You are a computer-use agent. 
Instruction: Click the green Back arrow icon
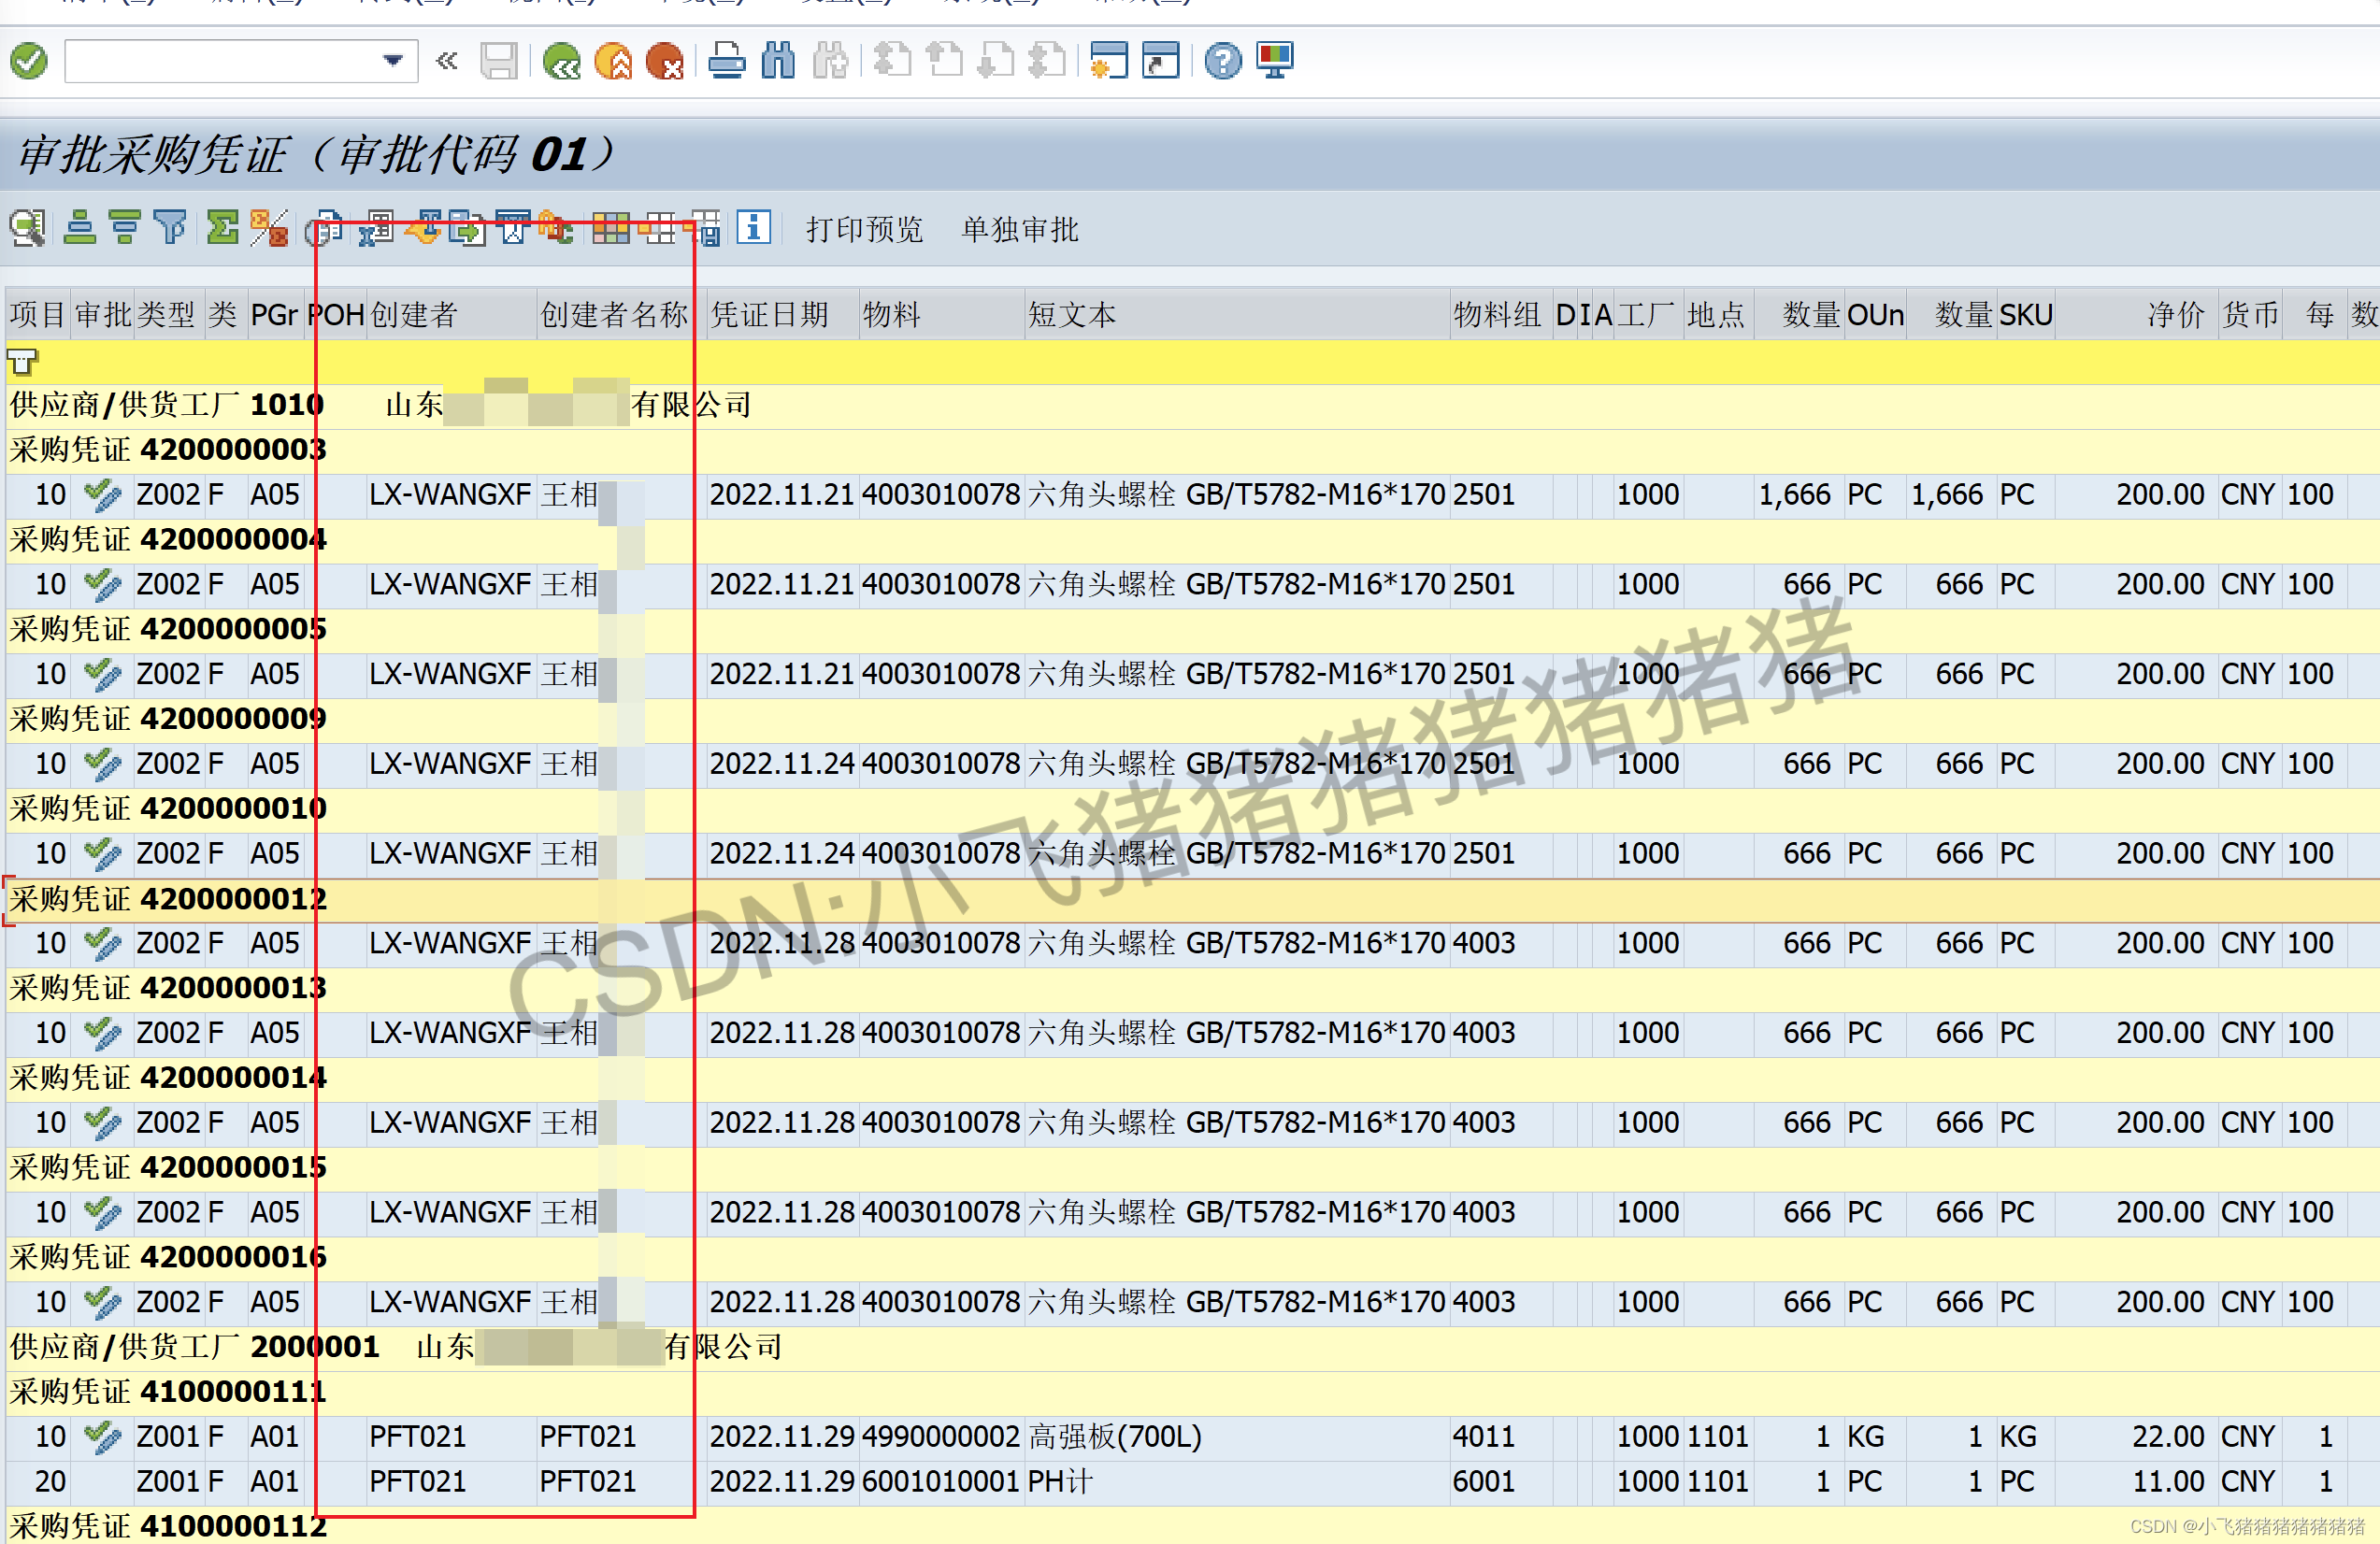[x=562, y=62]
